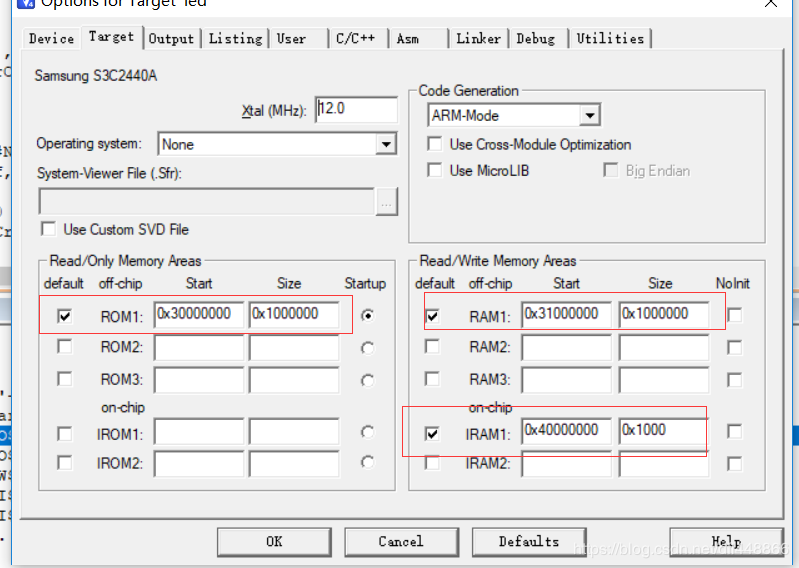Open the Listing tab

tap(235, 39)
